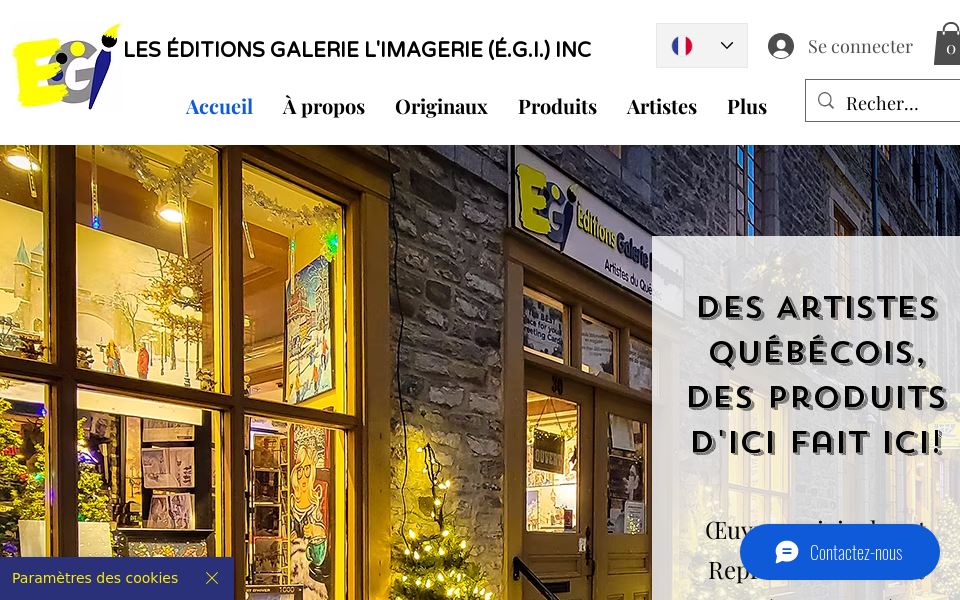960x600 pixels.
Task: Go to the Accueil menu item
Action: [x=219, y=107]
